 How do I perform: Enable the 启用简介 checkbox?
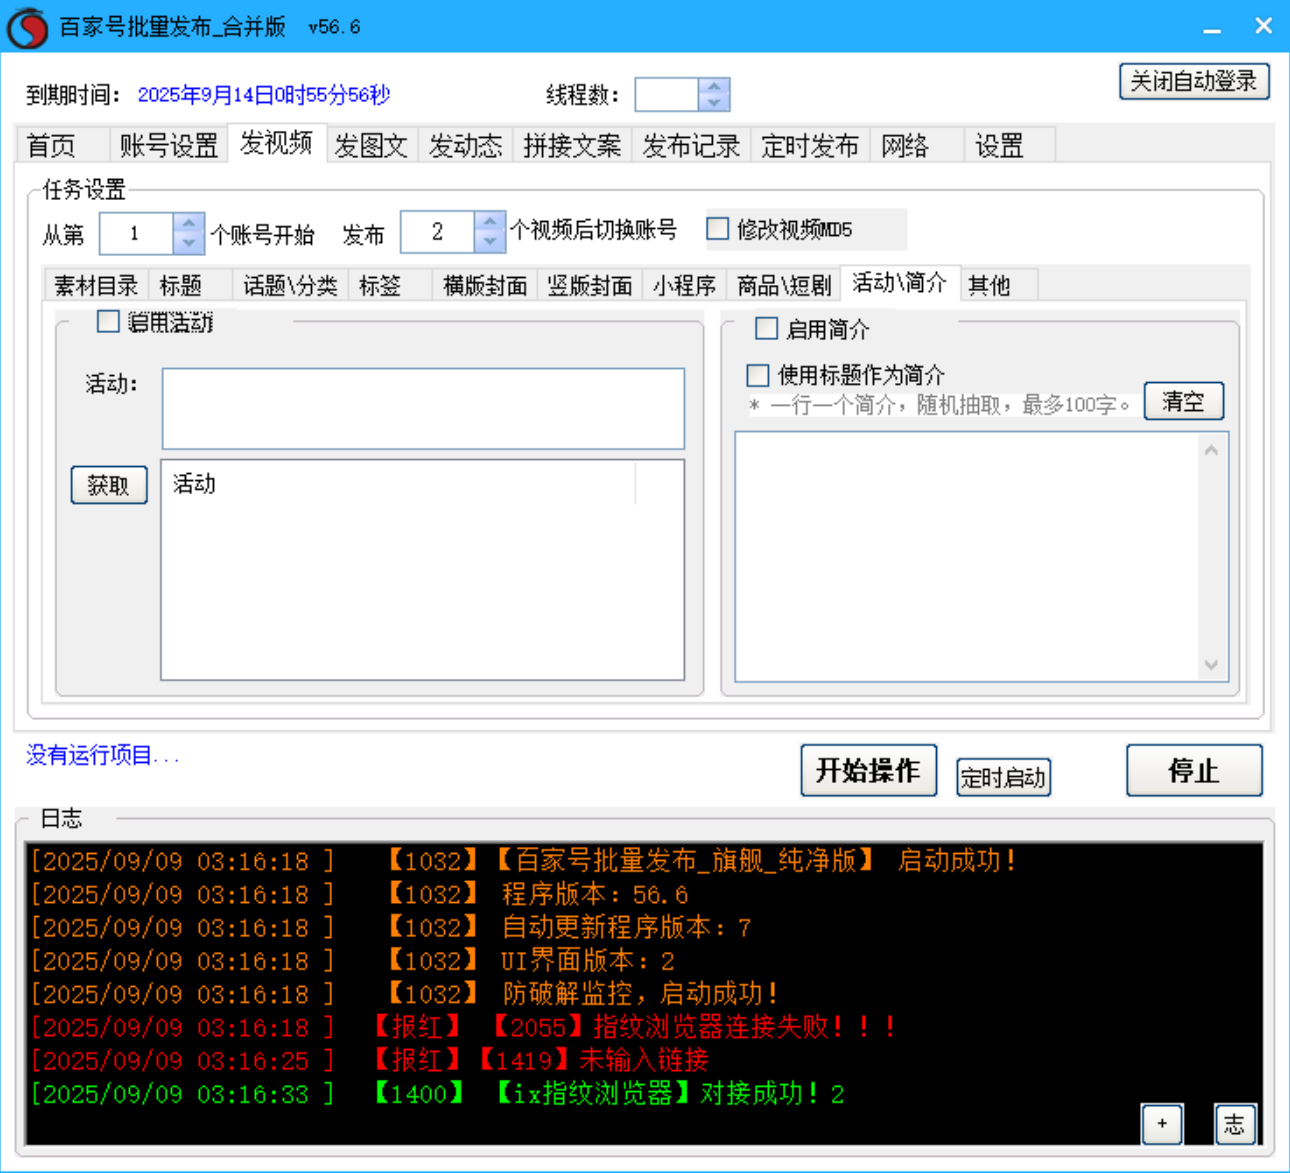766,328
